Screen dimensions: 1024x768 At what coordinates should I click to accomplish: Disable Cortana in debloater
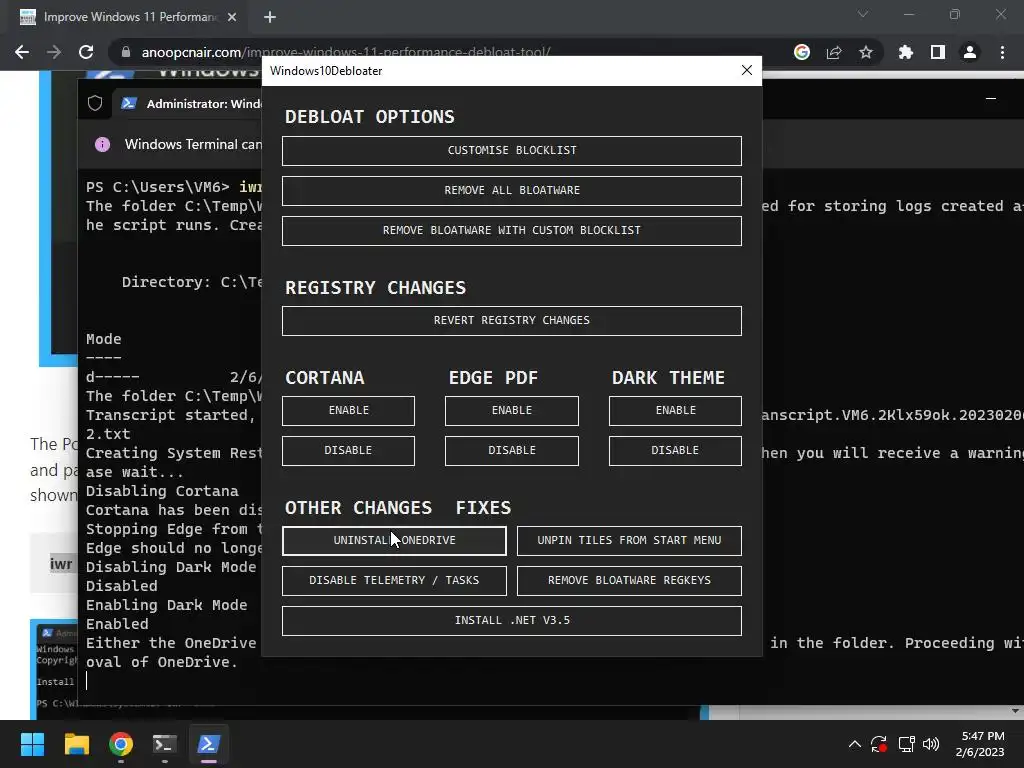coord(348,451)
